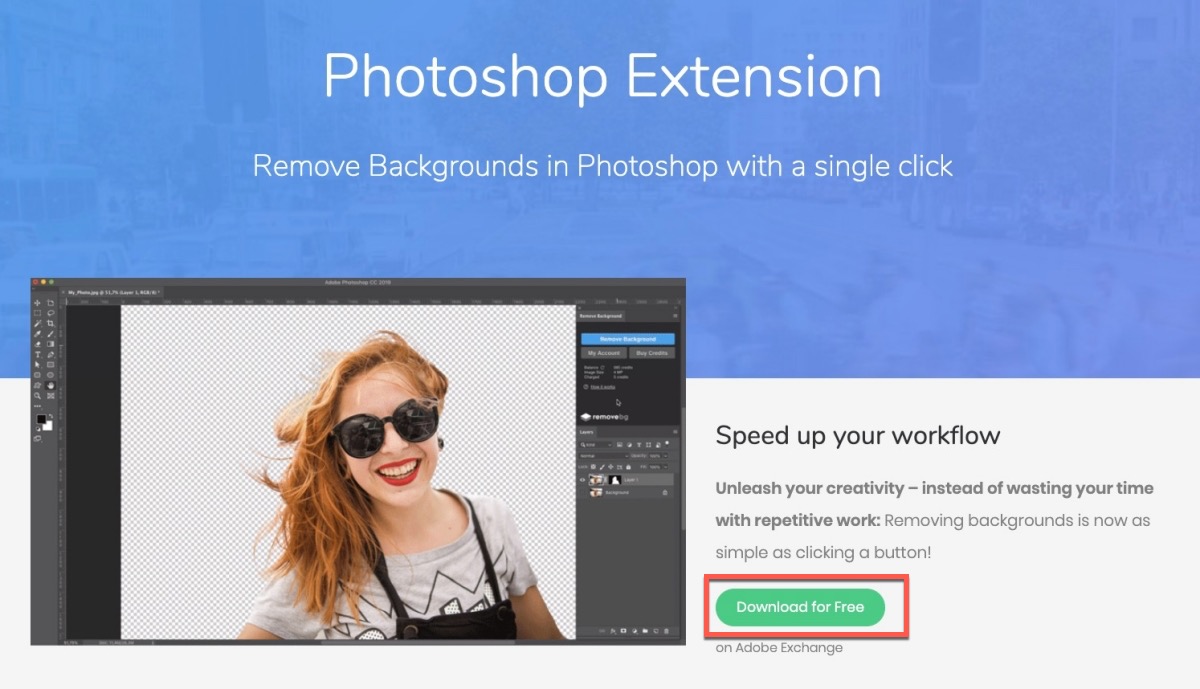Viewport: 1200px width, 689px height.
Task: Click the Photoshop right panel scrollbar
Action: (x=683, y=470)
